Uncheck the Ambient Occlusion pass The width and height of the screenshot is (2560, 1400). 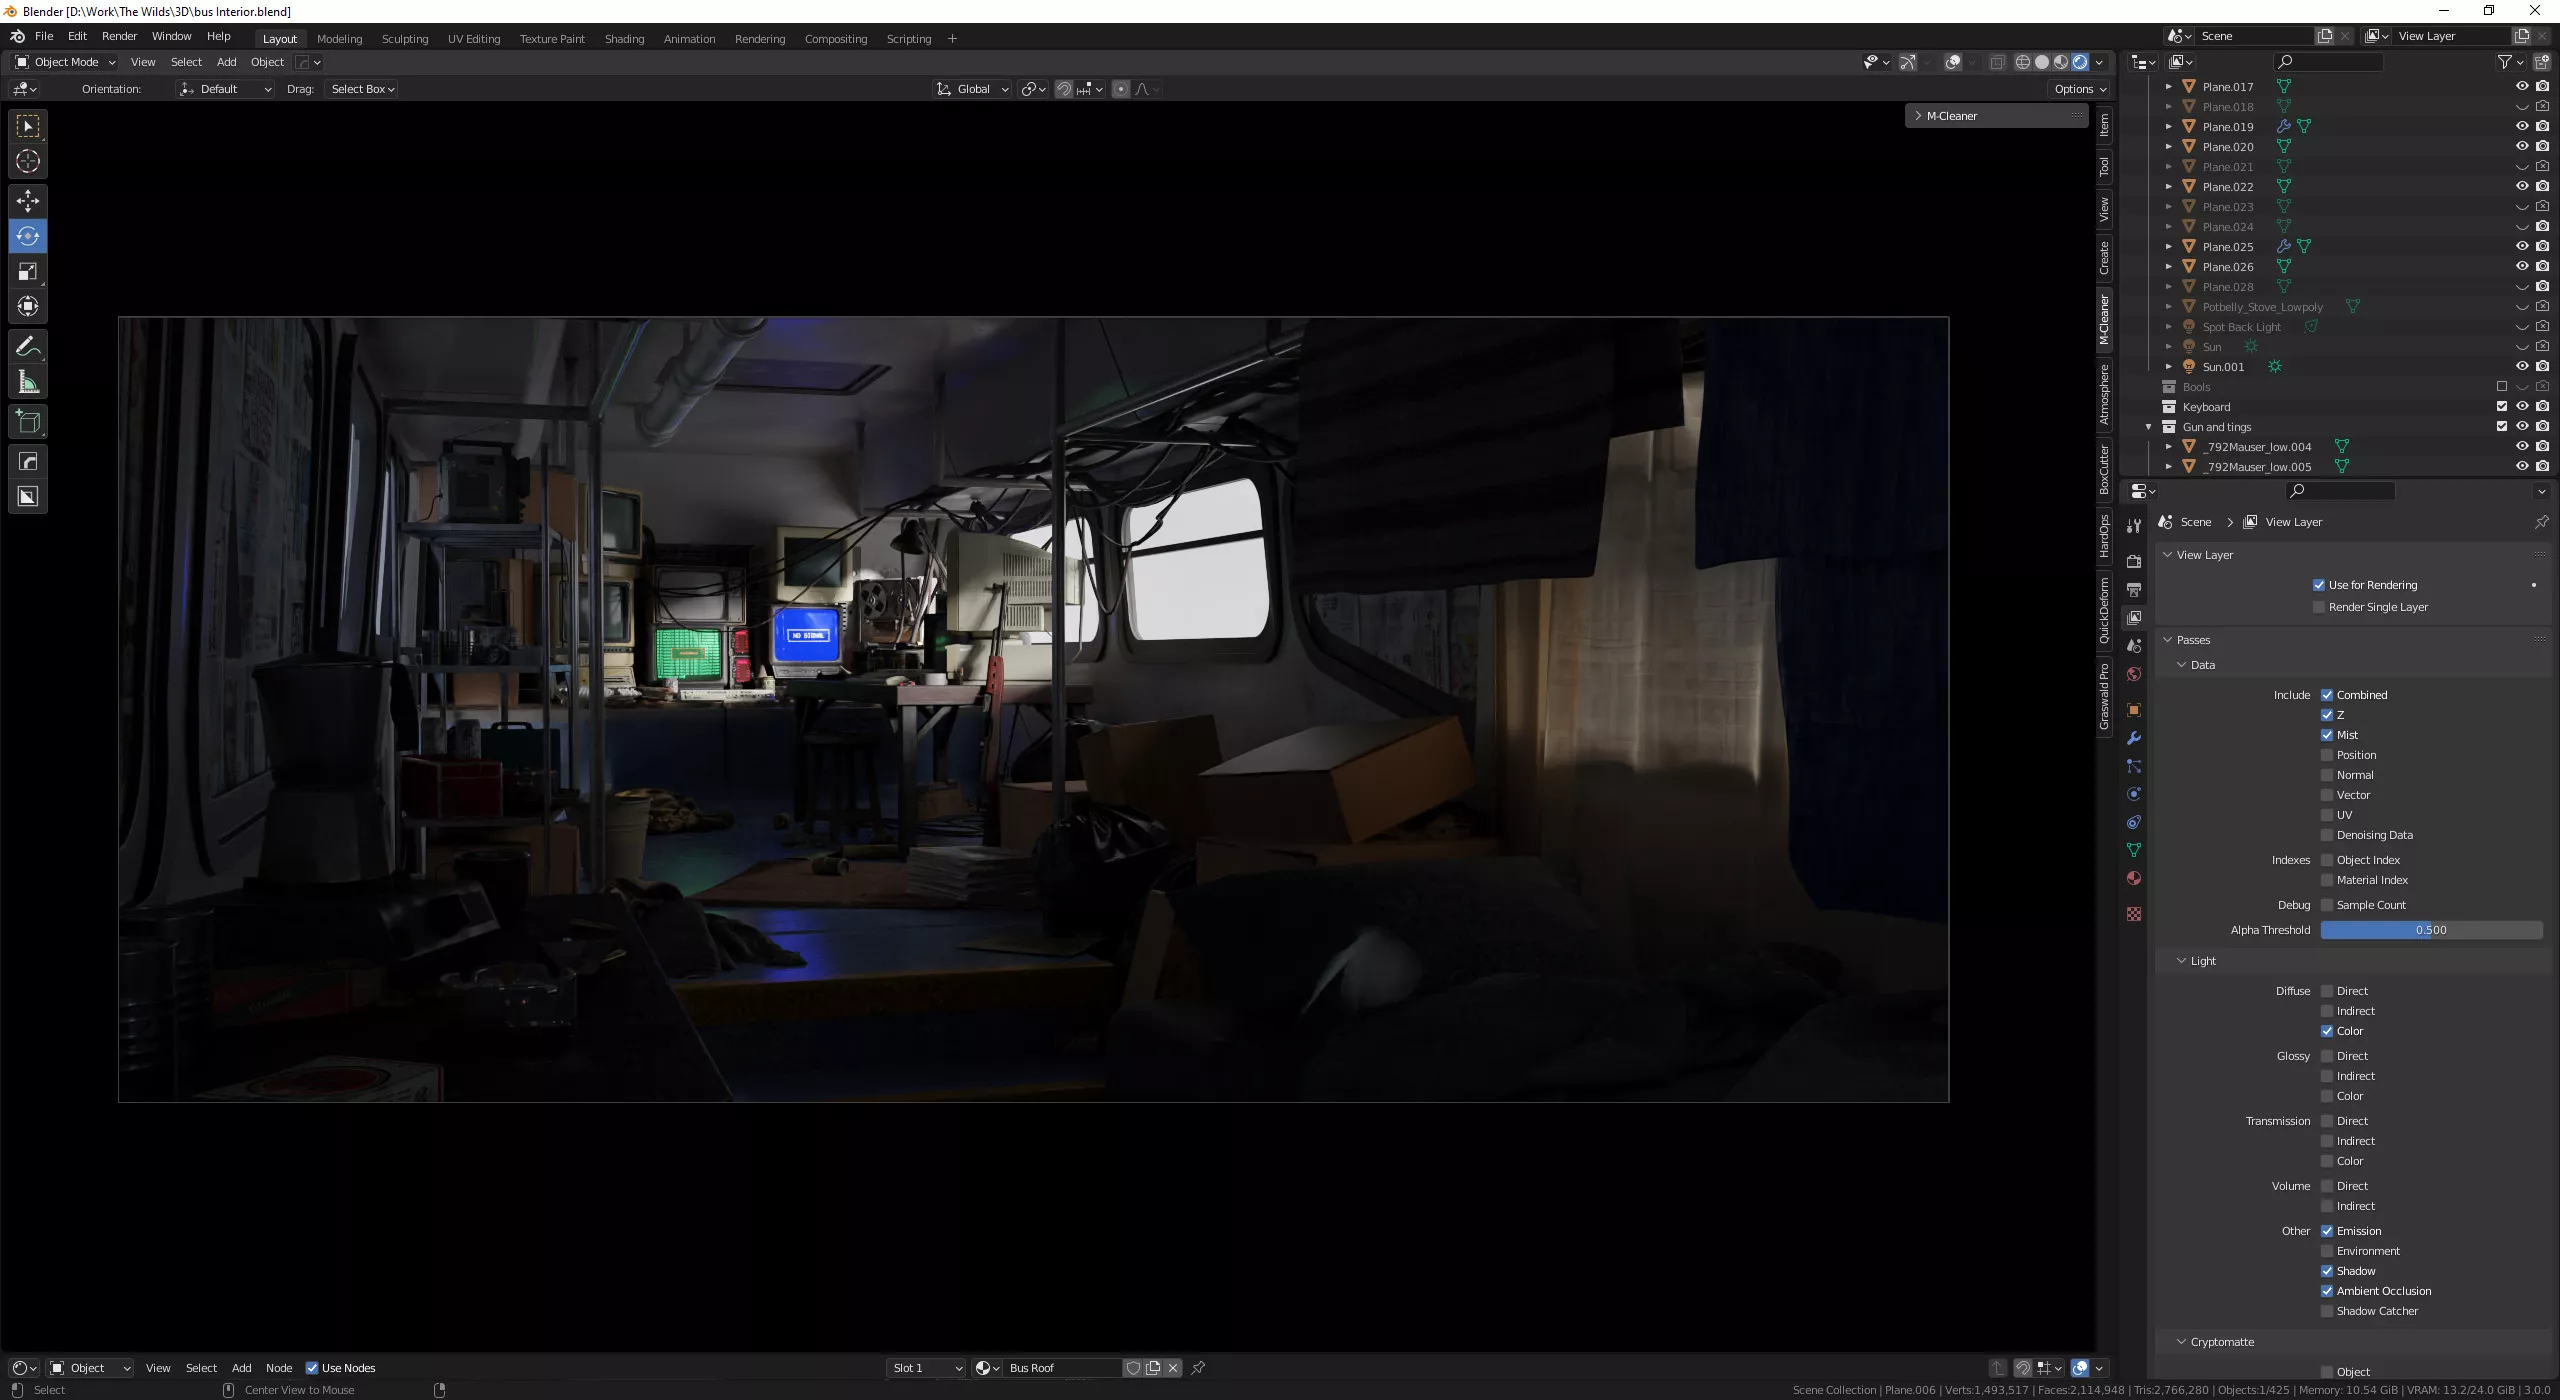(2327, 1291)
